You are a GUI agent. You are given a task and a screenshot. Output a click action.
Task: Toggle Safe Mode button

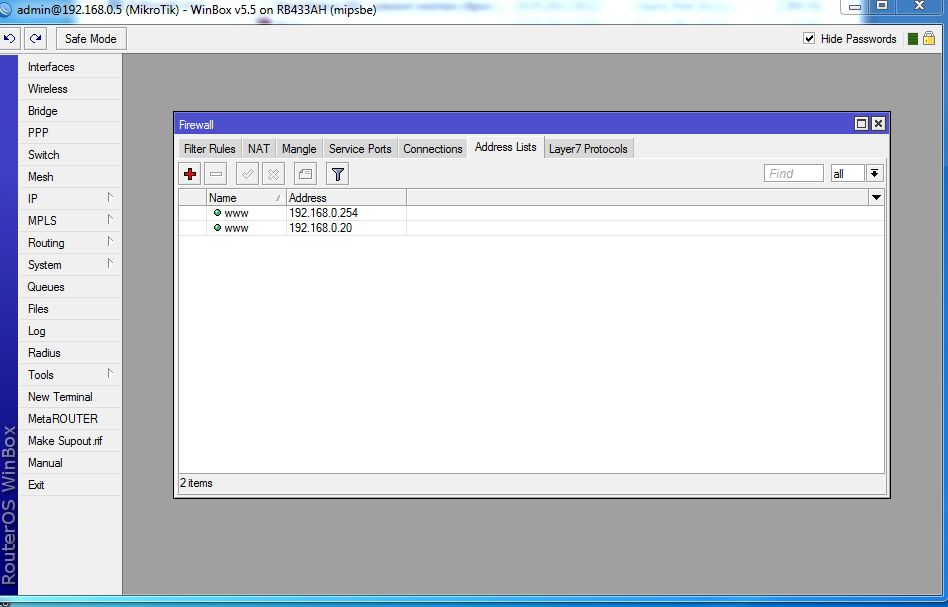[x=90, y=39]
